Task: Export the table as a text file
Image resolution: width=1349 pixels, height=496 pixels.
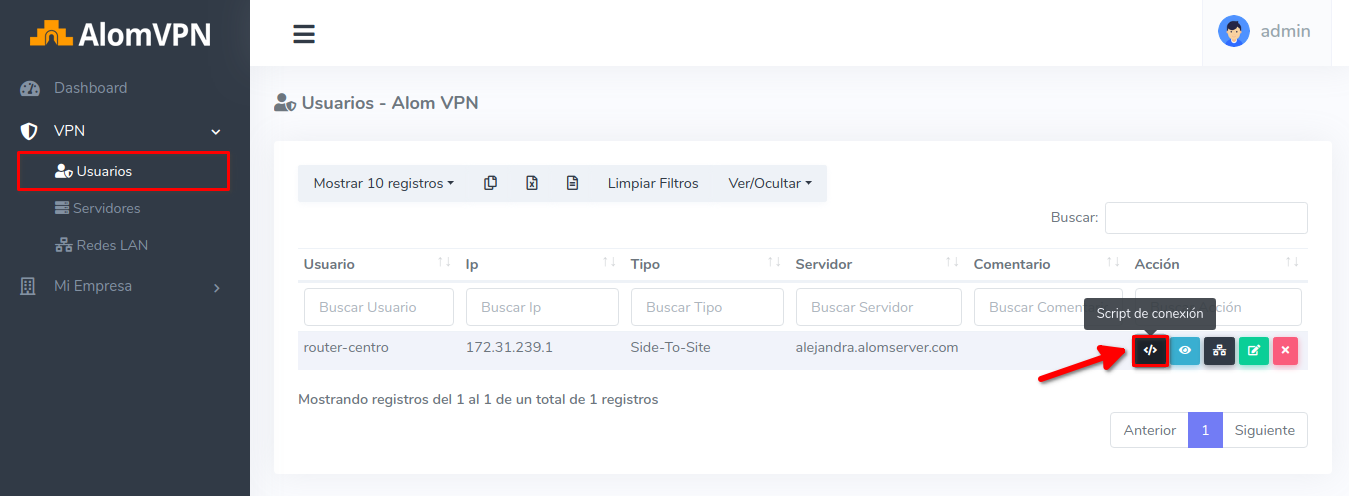Action: [572, 183]
